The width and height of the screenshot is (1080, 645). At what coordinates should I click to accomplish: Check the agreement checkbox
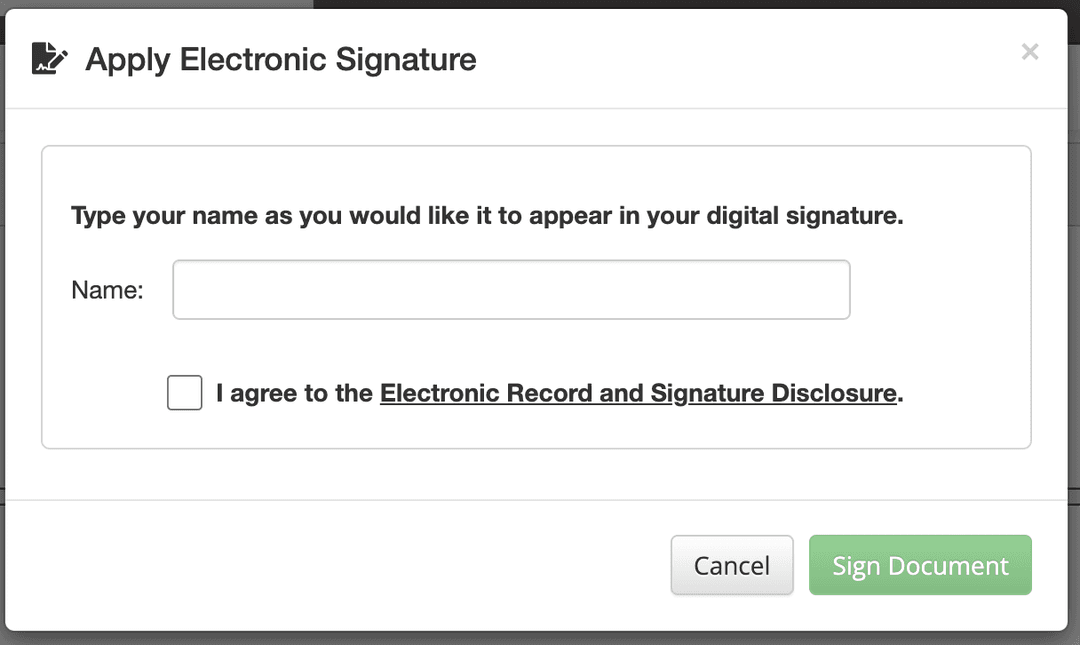coord(185,393)
